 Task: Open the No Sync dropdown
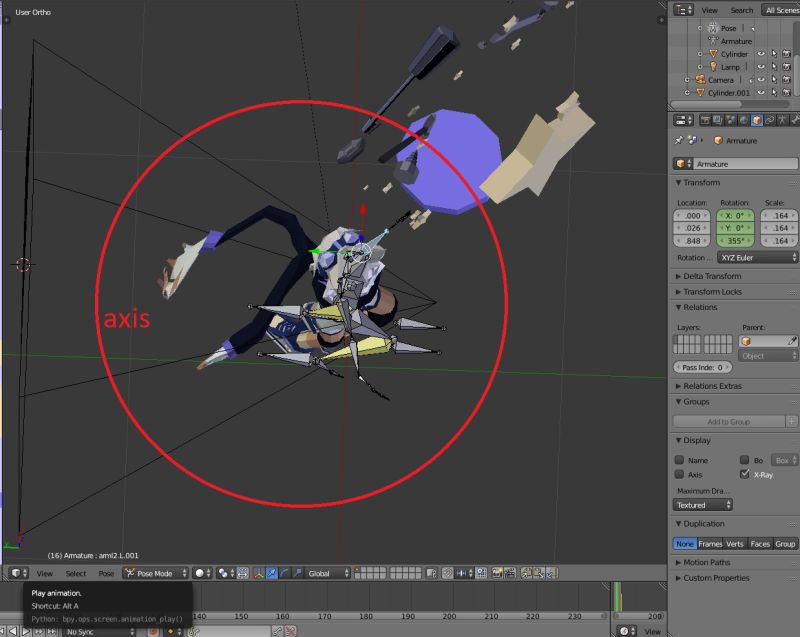pos(99,631)
